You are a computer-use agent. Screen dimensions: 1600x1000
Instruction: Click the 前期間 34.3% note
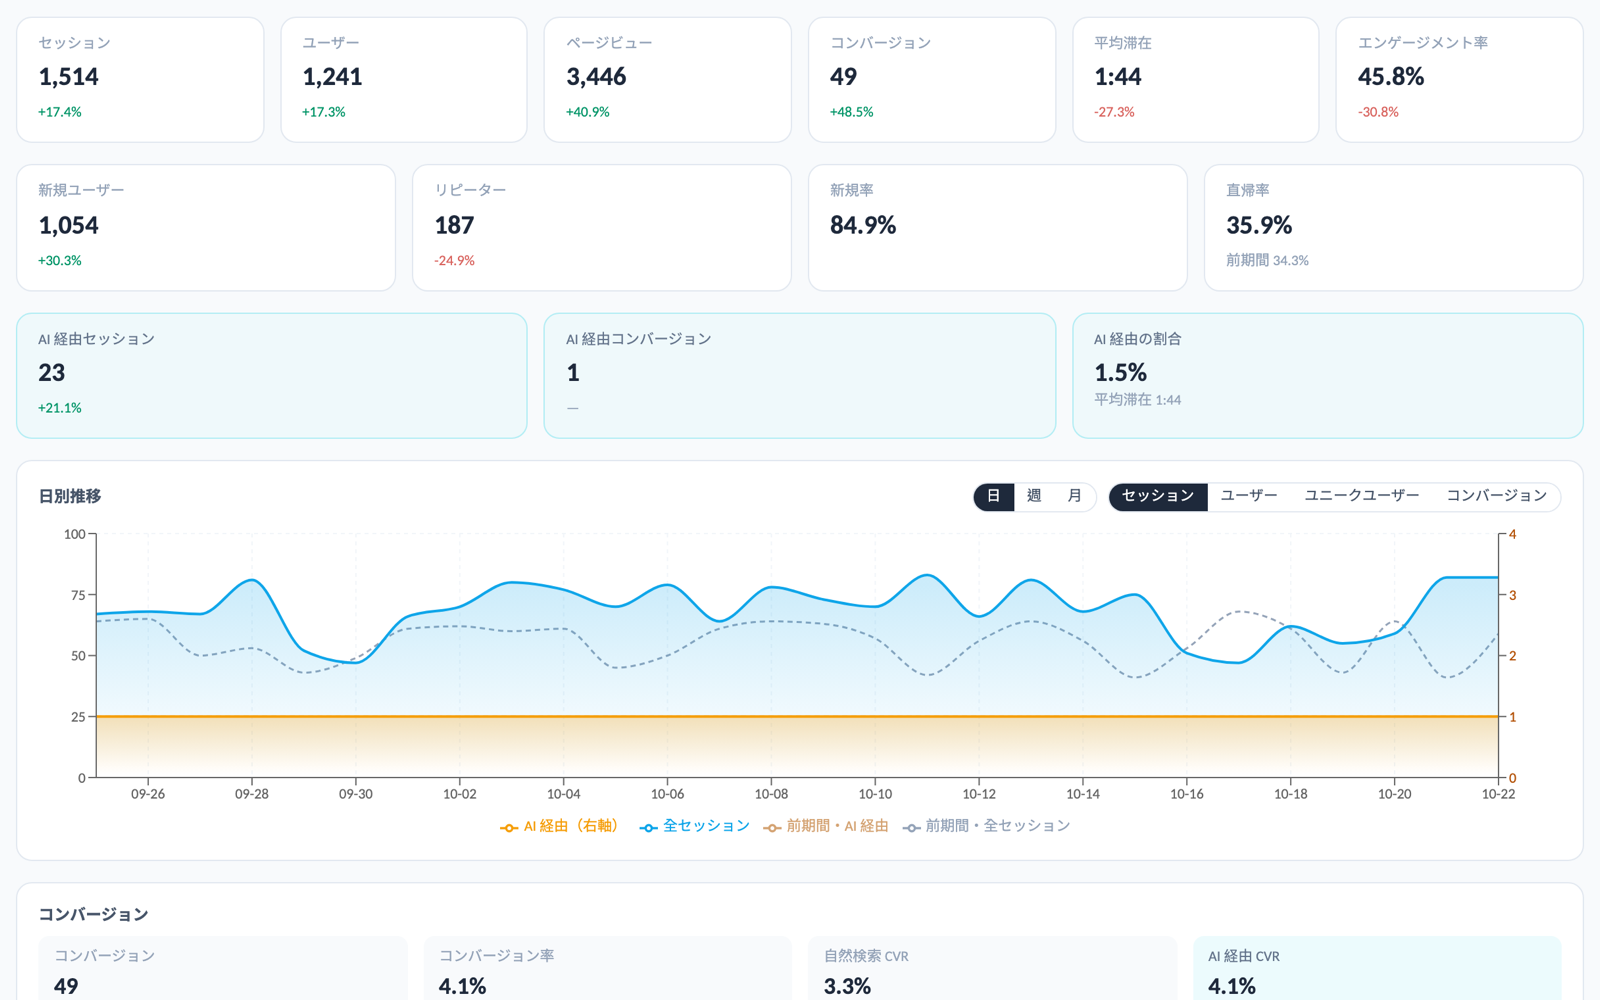click(1267, 260)
